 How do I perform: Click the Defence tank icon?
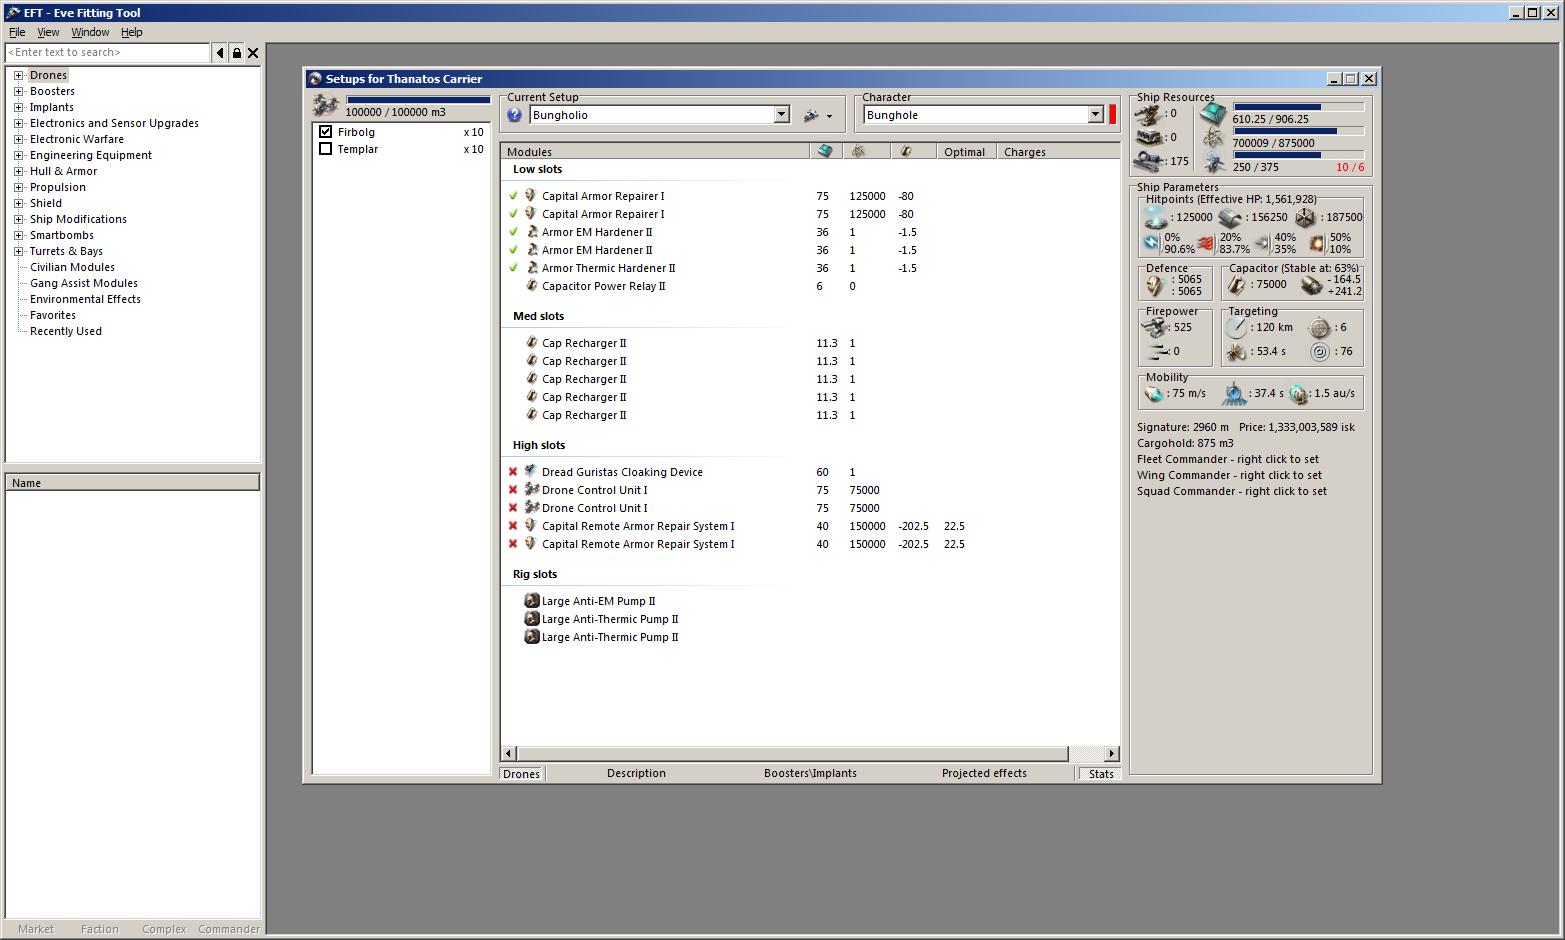point(1156,286)
